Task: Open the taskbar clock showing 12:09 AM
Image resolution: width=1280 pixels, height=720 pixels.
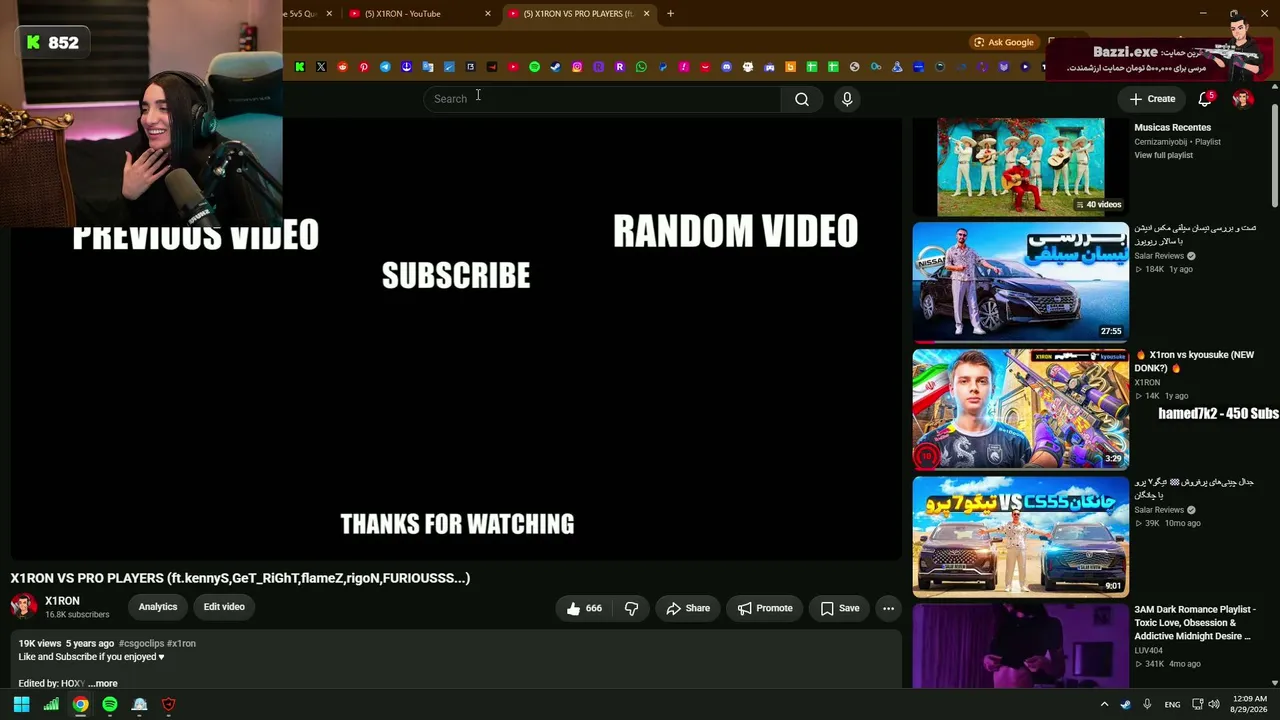Action: pyautogui.click(x=1248, y=704)
